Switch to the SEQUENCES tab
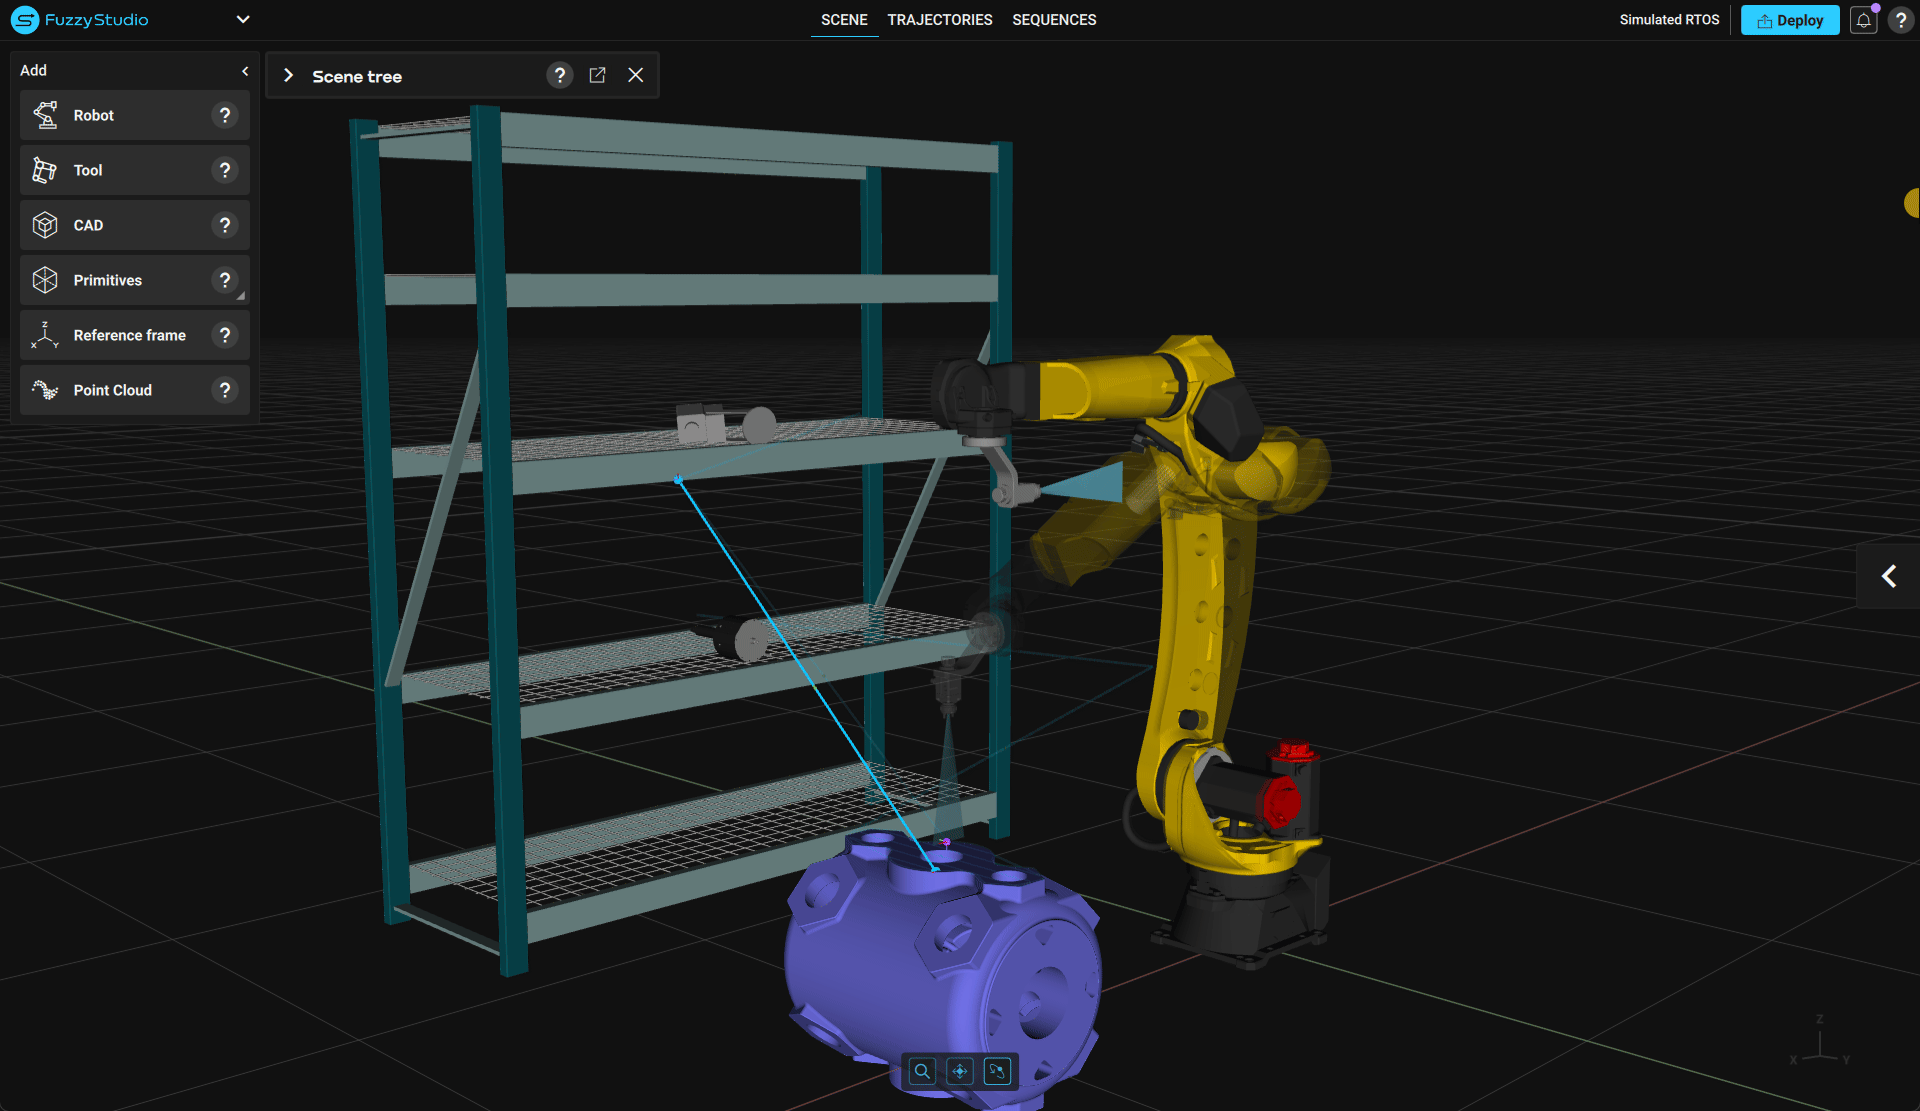The height and width of the screenshot is (1111, 1920). coord(1054,20)
